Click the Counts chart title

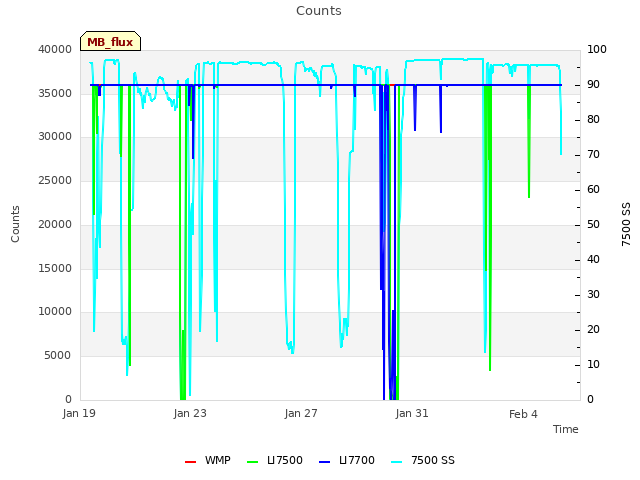click(x=319, y=11)
